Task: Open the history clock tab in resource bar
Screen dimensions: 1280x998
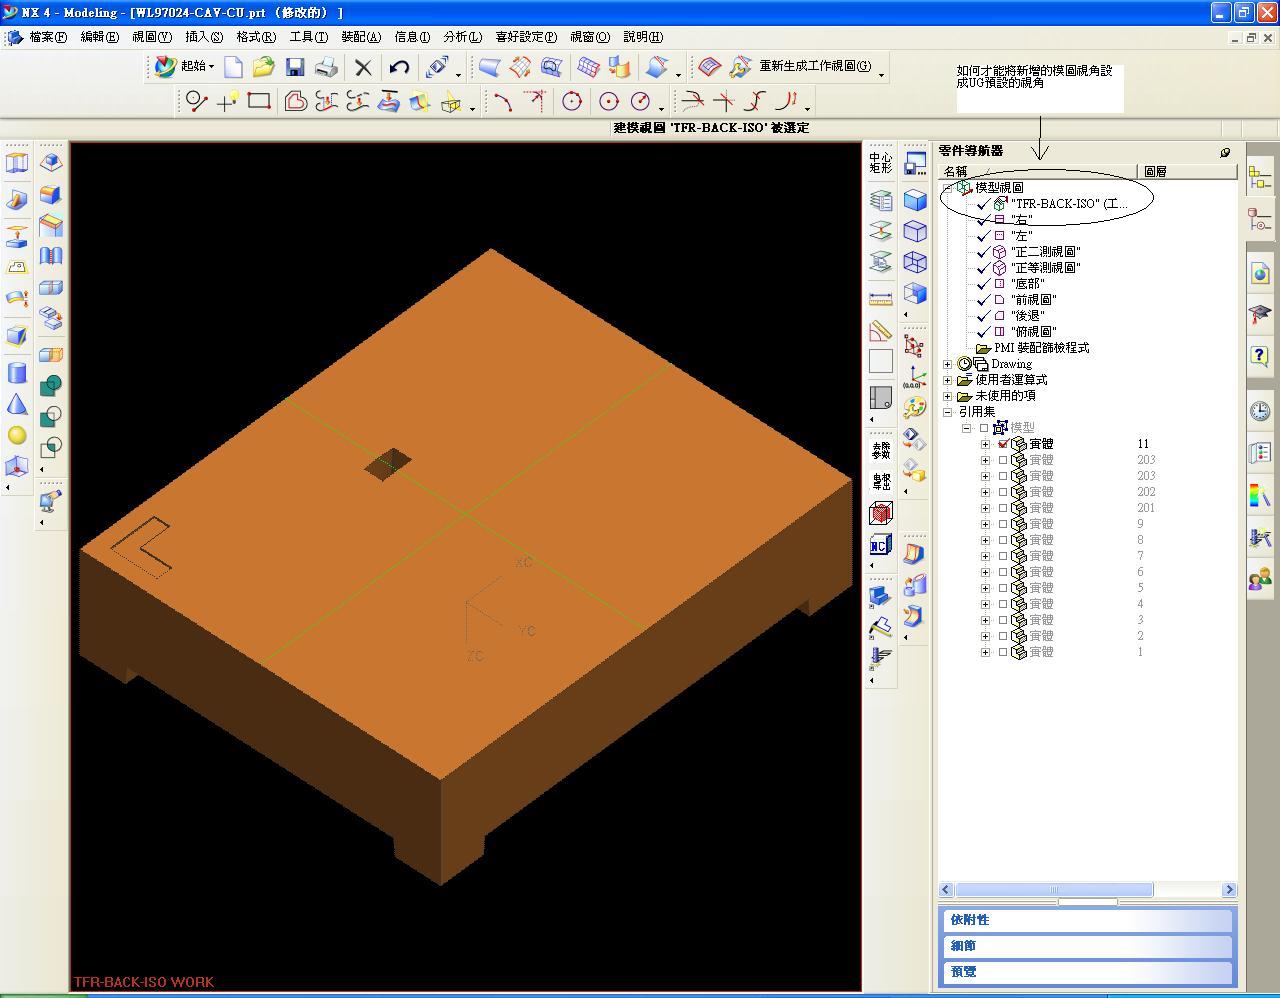Action: point(1260,411)
